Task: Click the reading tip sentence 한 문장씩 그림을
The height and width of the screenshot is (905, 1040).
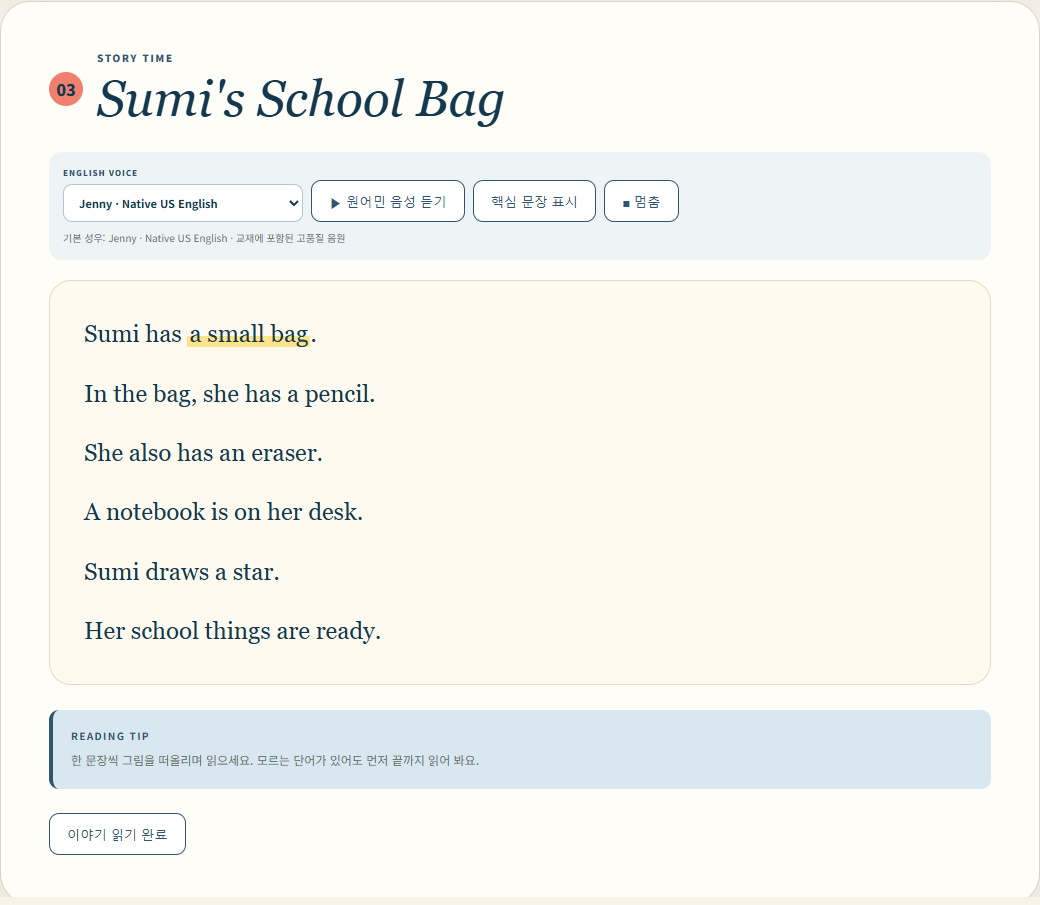Action: (x=275, y=760)
